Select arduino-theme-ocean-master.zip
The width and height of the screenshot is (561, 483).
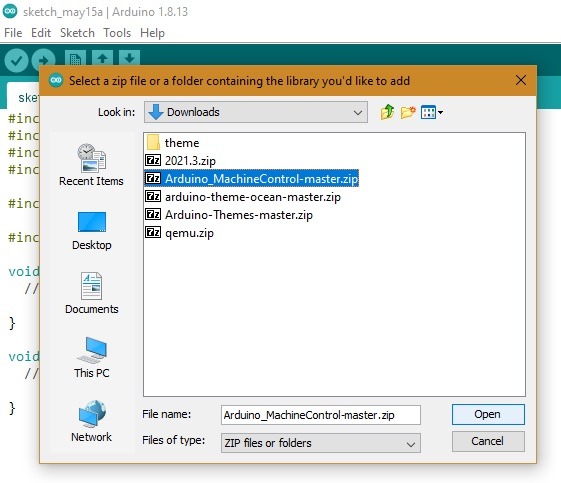pyautogui.click(x=253, y=197)
